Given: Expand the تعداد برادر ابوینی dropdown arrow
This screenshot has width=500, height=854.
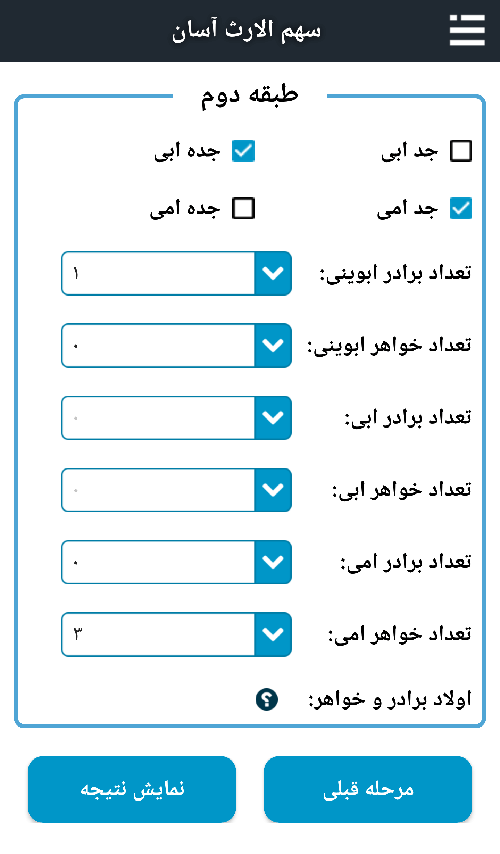Looking at the screenshot, I should (x=273, y=273).
